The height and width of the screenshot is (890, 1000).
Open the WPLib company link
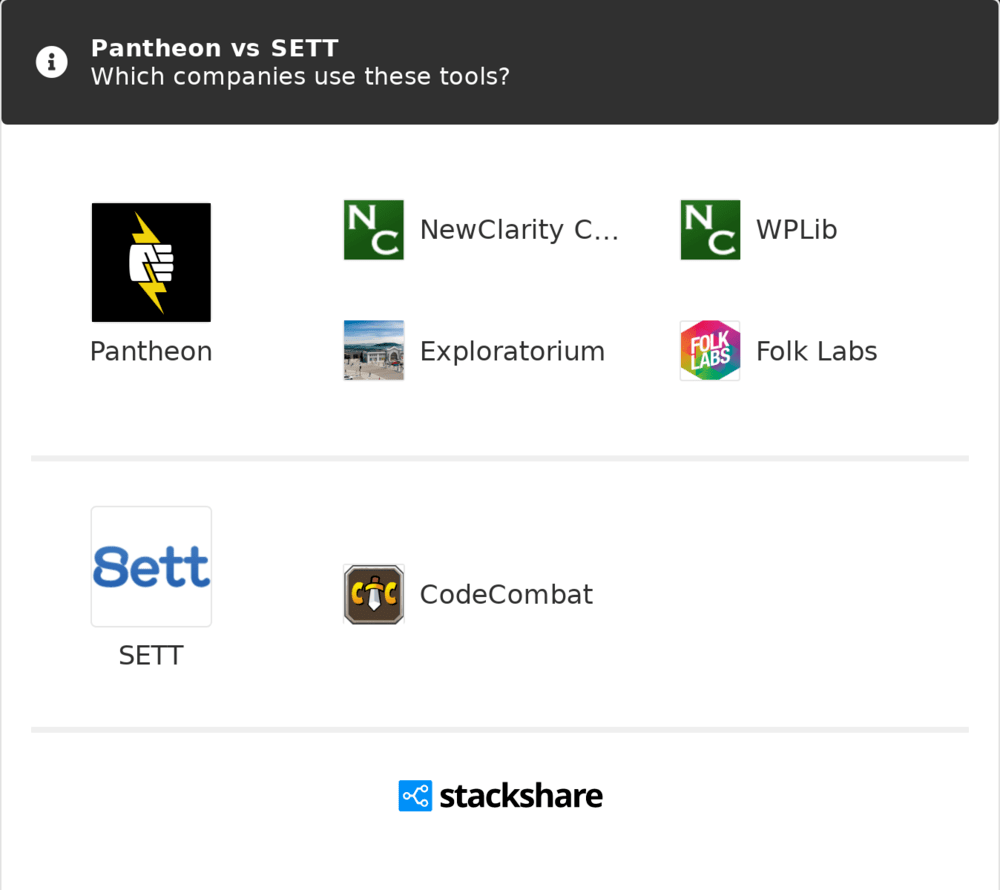(x=796, y=230)
